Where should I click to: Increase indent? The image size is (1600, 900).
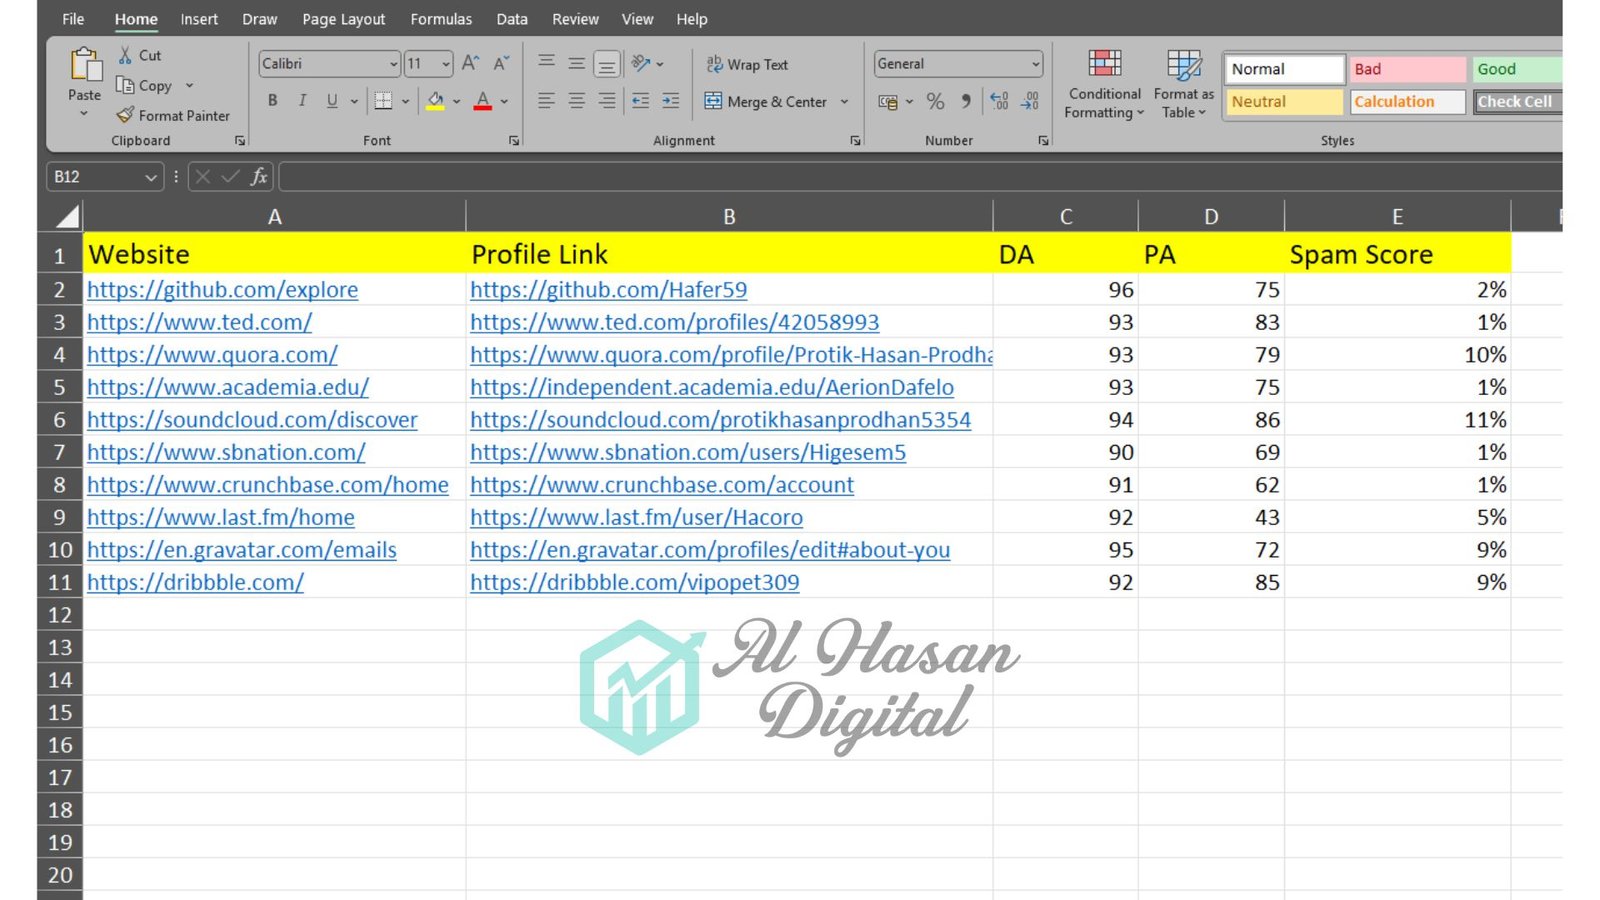pos(671,101)
